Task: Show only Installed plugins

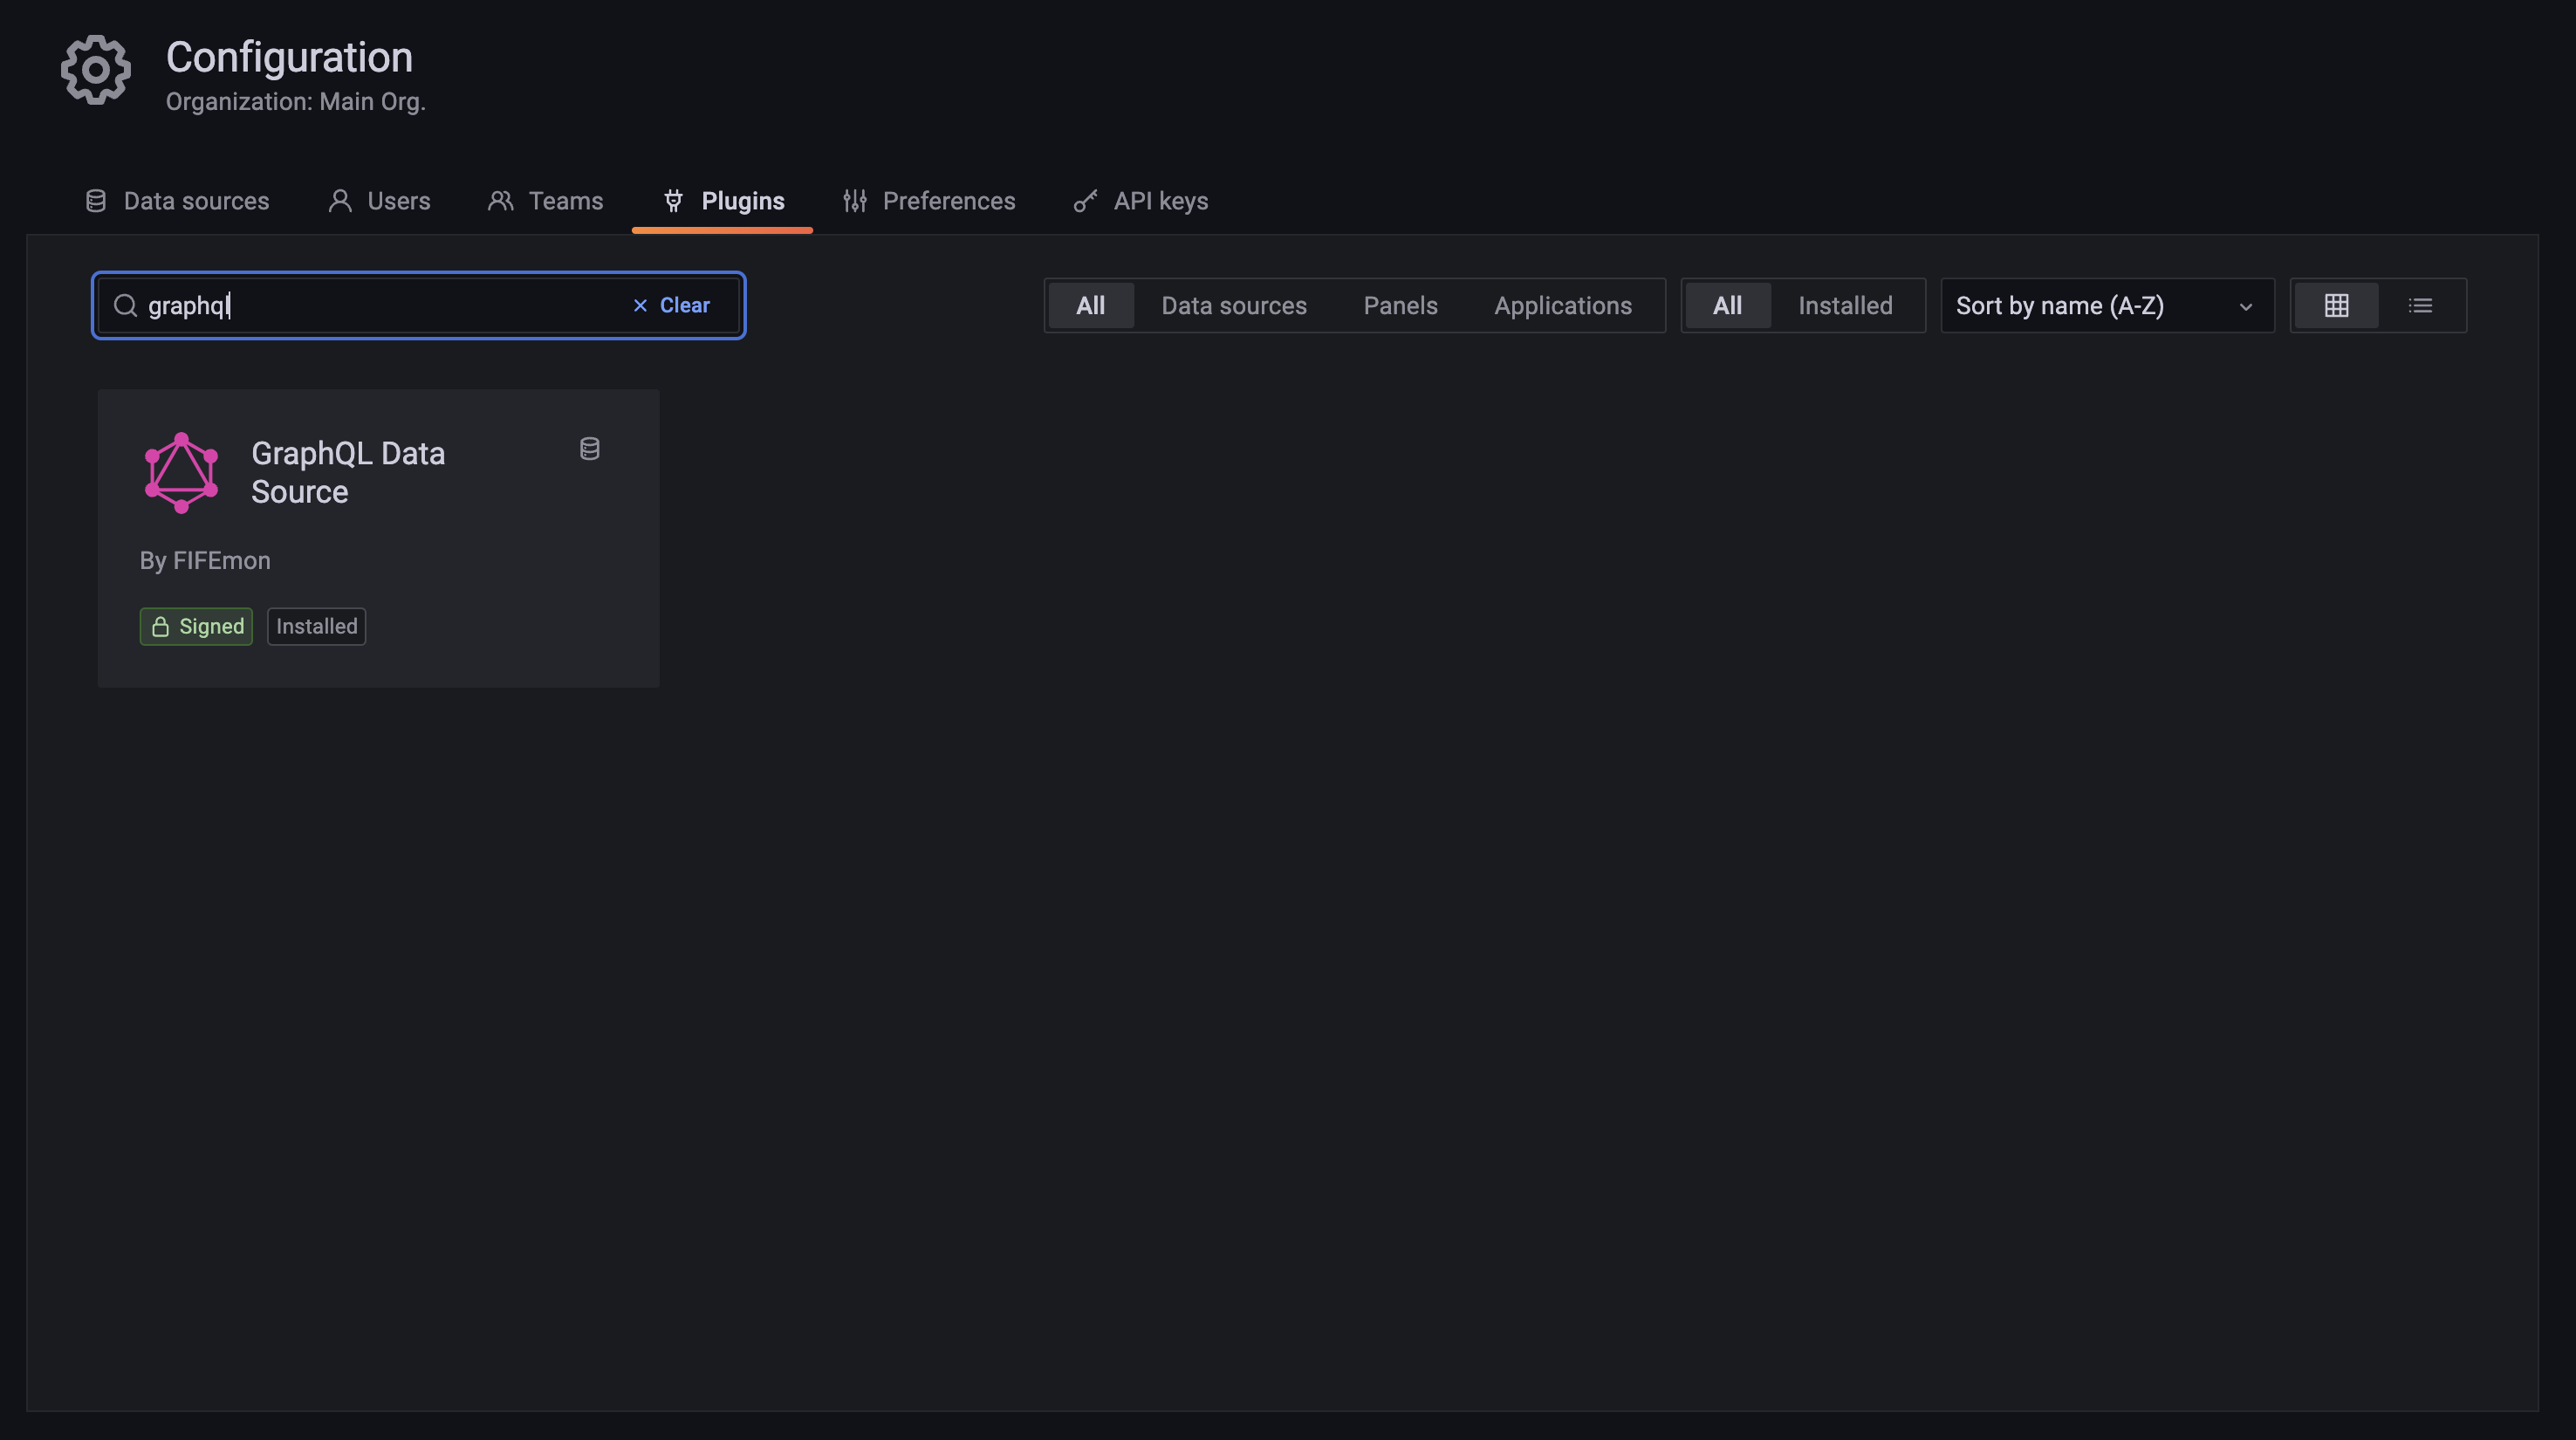Action: (x=1844, y=306)
